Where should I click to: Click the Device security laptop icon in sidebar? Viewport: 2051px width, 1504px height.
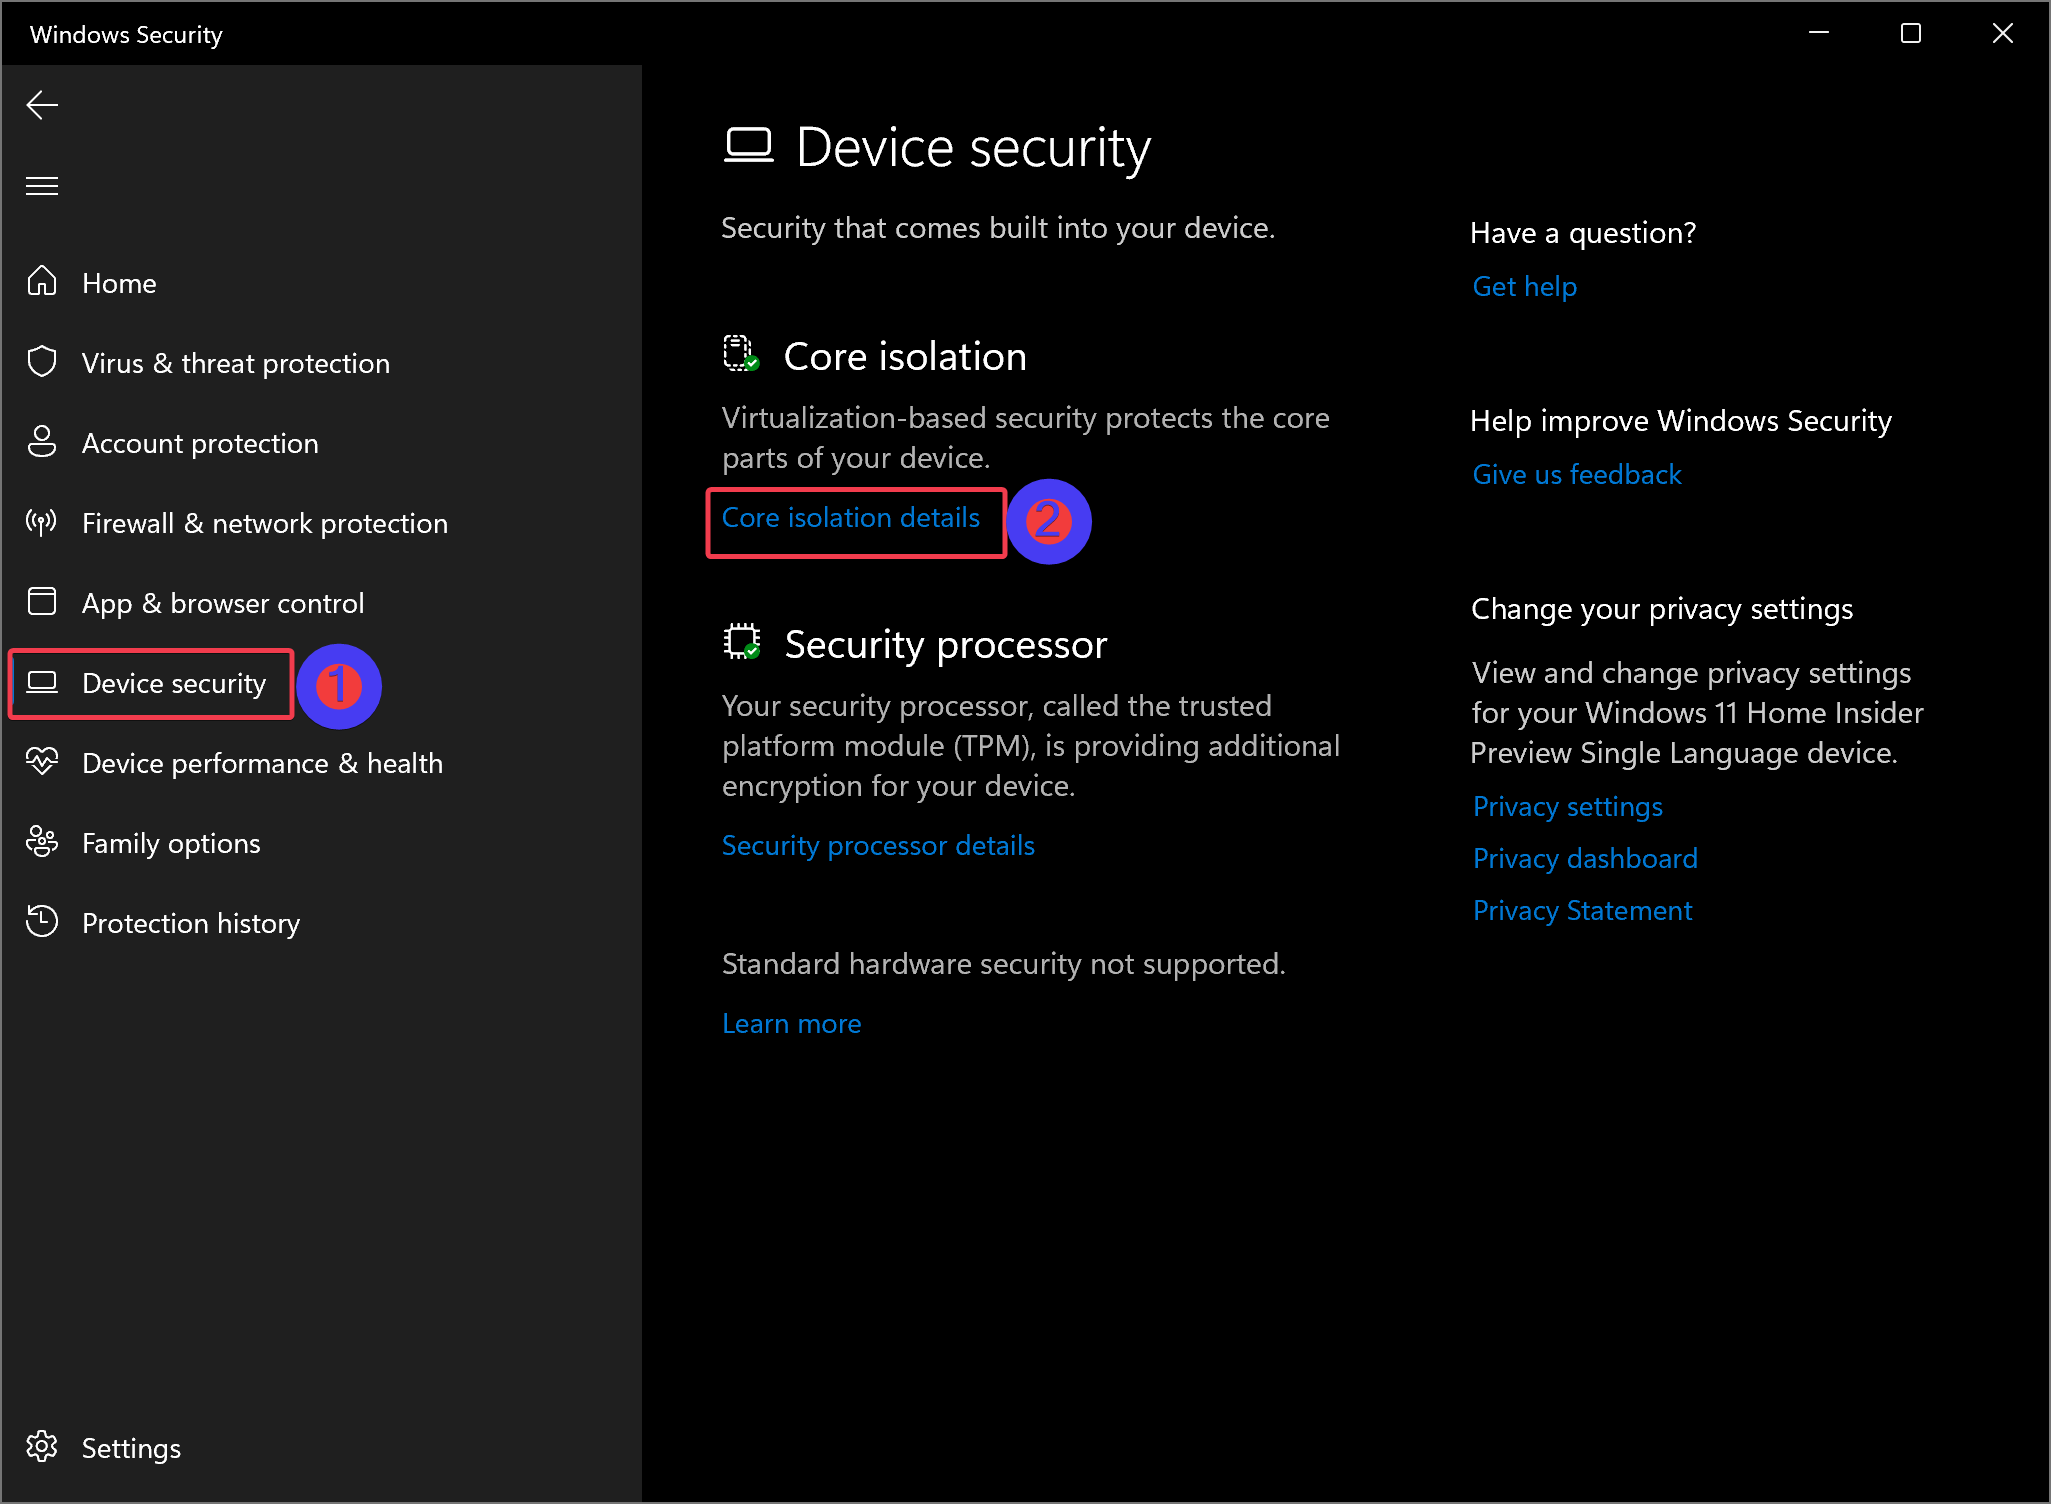(x=42, y=682)
